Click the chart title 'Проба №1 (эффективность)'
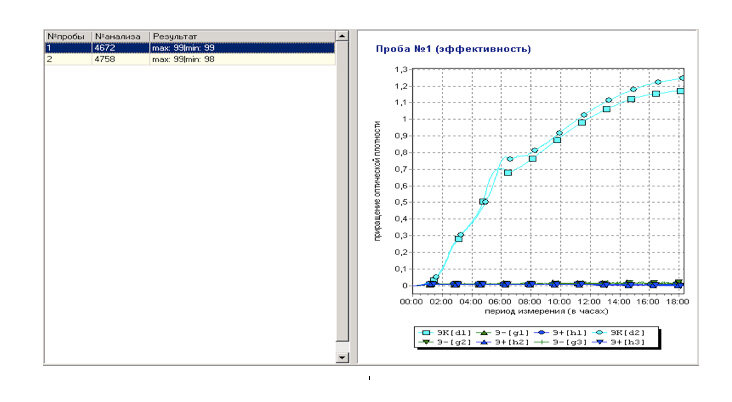Viewport: 732px width, 402px height. (452, 48)
